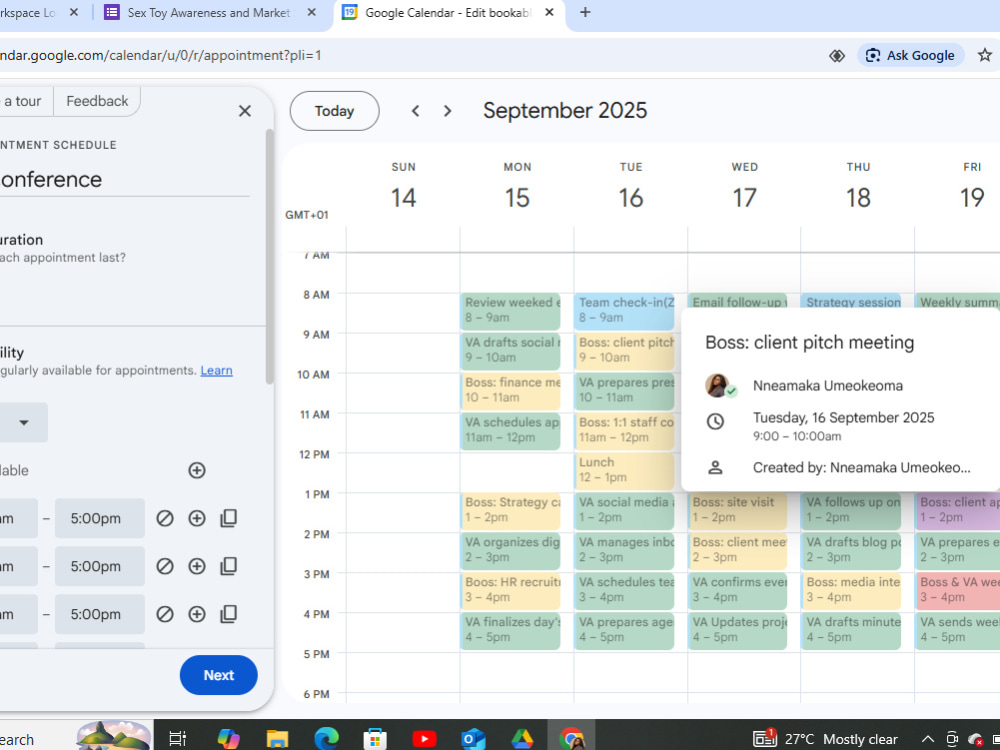
Task: Open Outlook from the taskbar
Action: pos(473,739)
